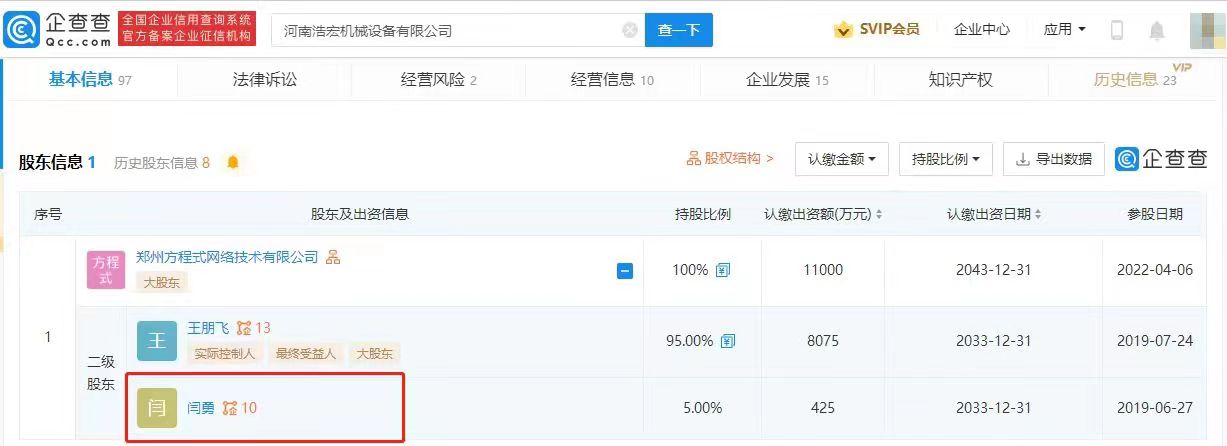Viewport: 1227px width, 446px height.
Task: Switch to 企业发展 tab
Action: point(787,80)
